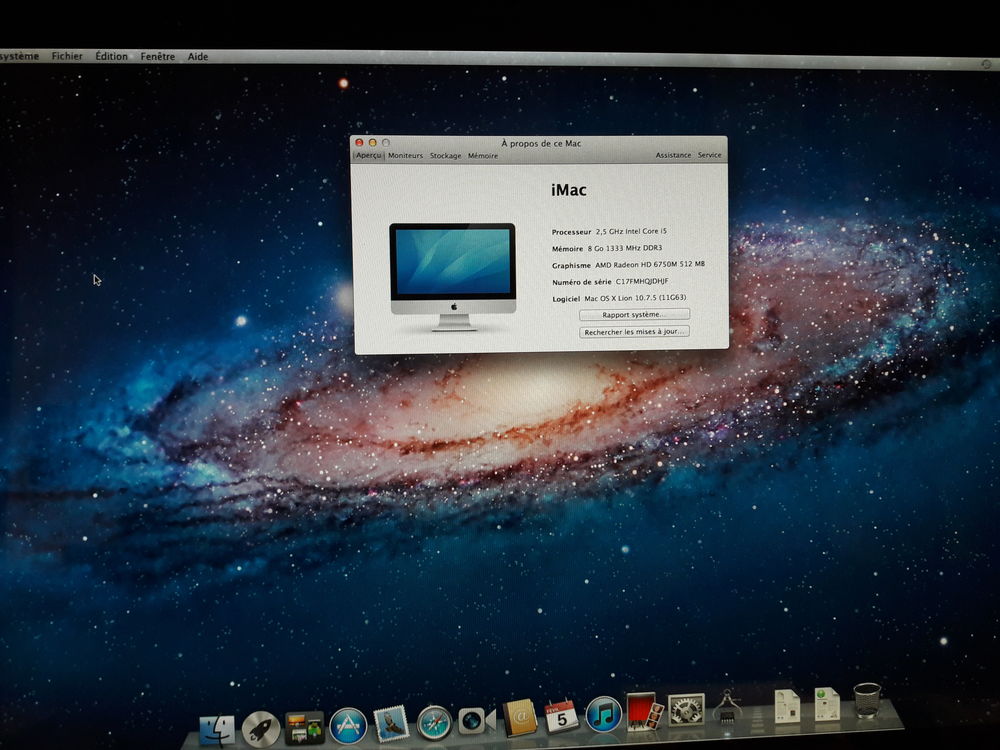
Task: Click the Rapport système button
Action: (634, 314)
